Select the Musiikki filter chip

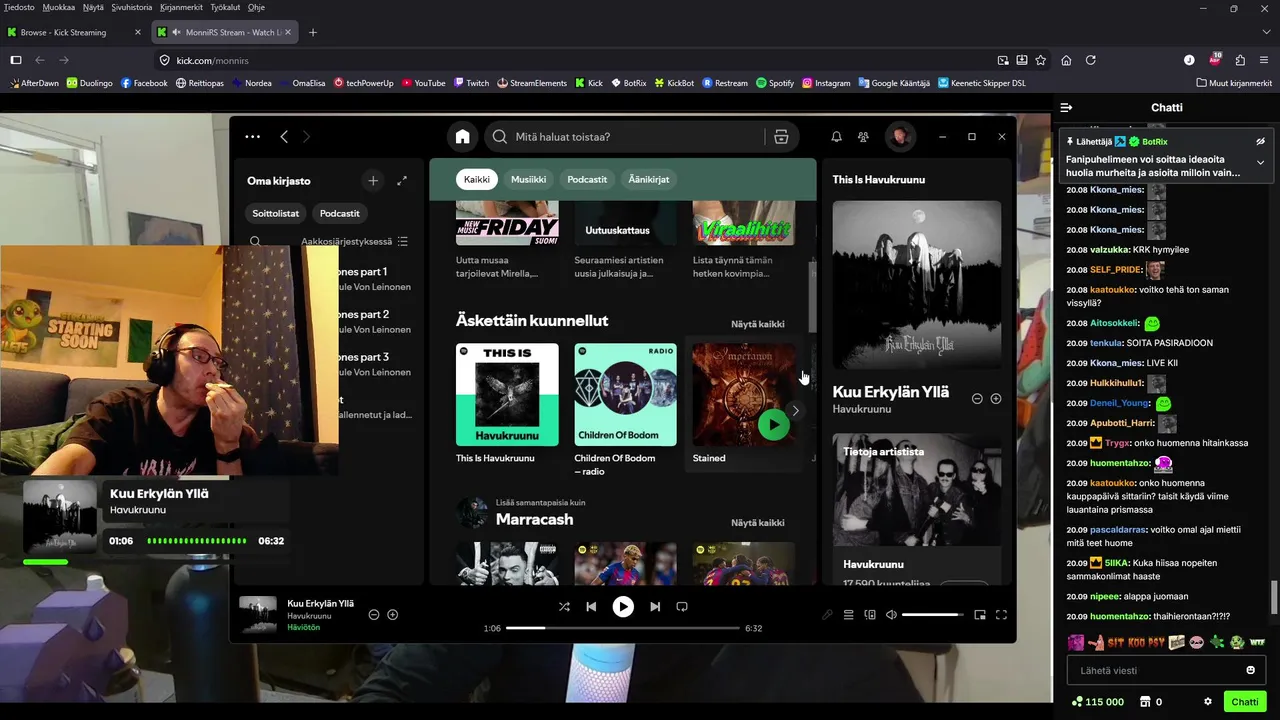[528, 179]
